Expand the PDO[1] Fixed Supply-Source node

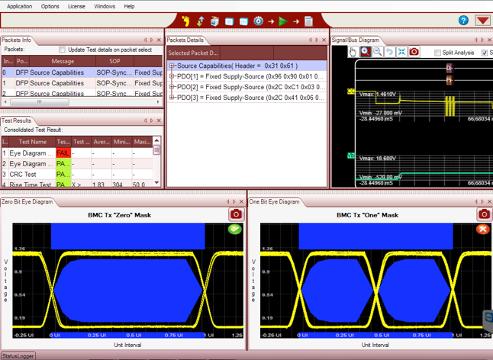tap(171, 77)
